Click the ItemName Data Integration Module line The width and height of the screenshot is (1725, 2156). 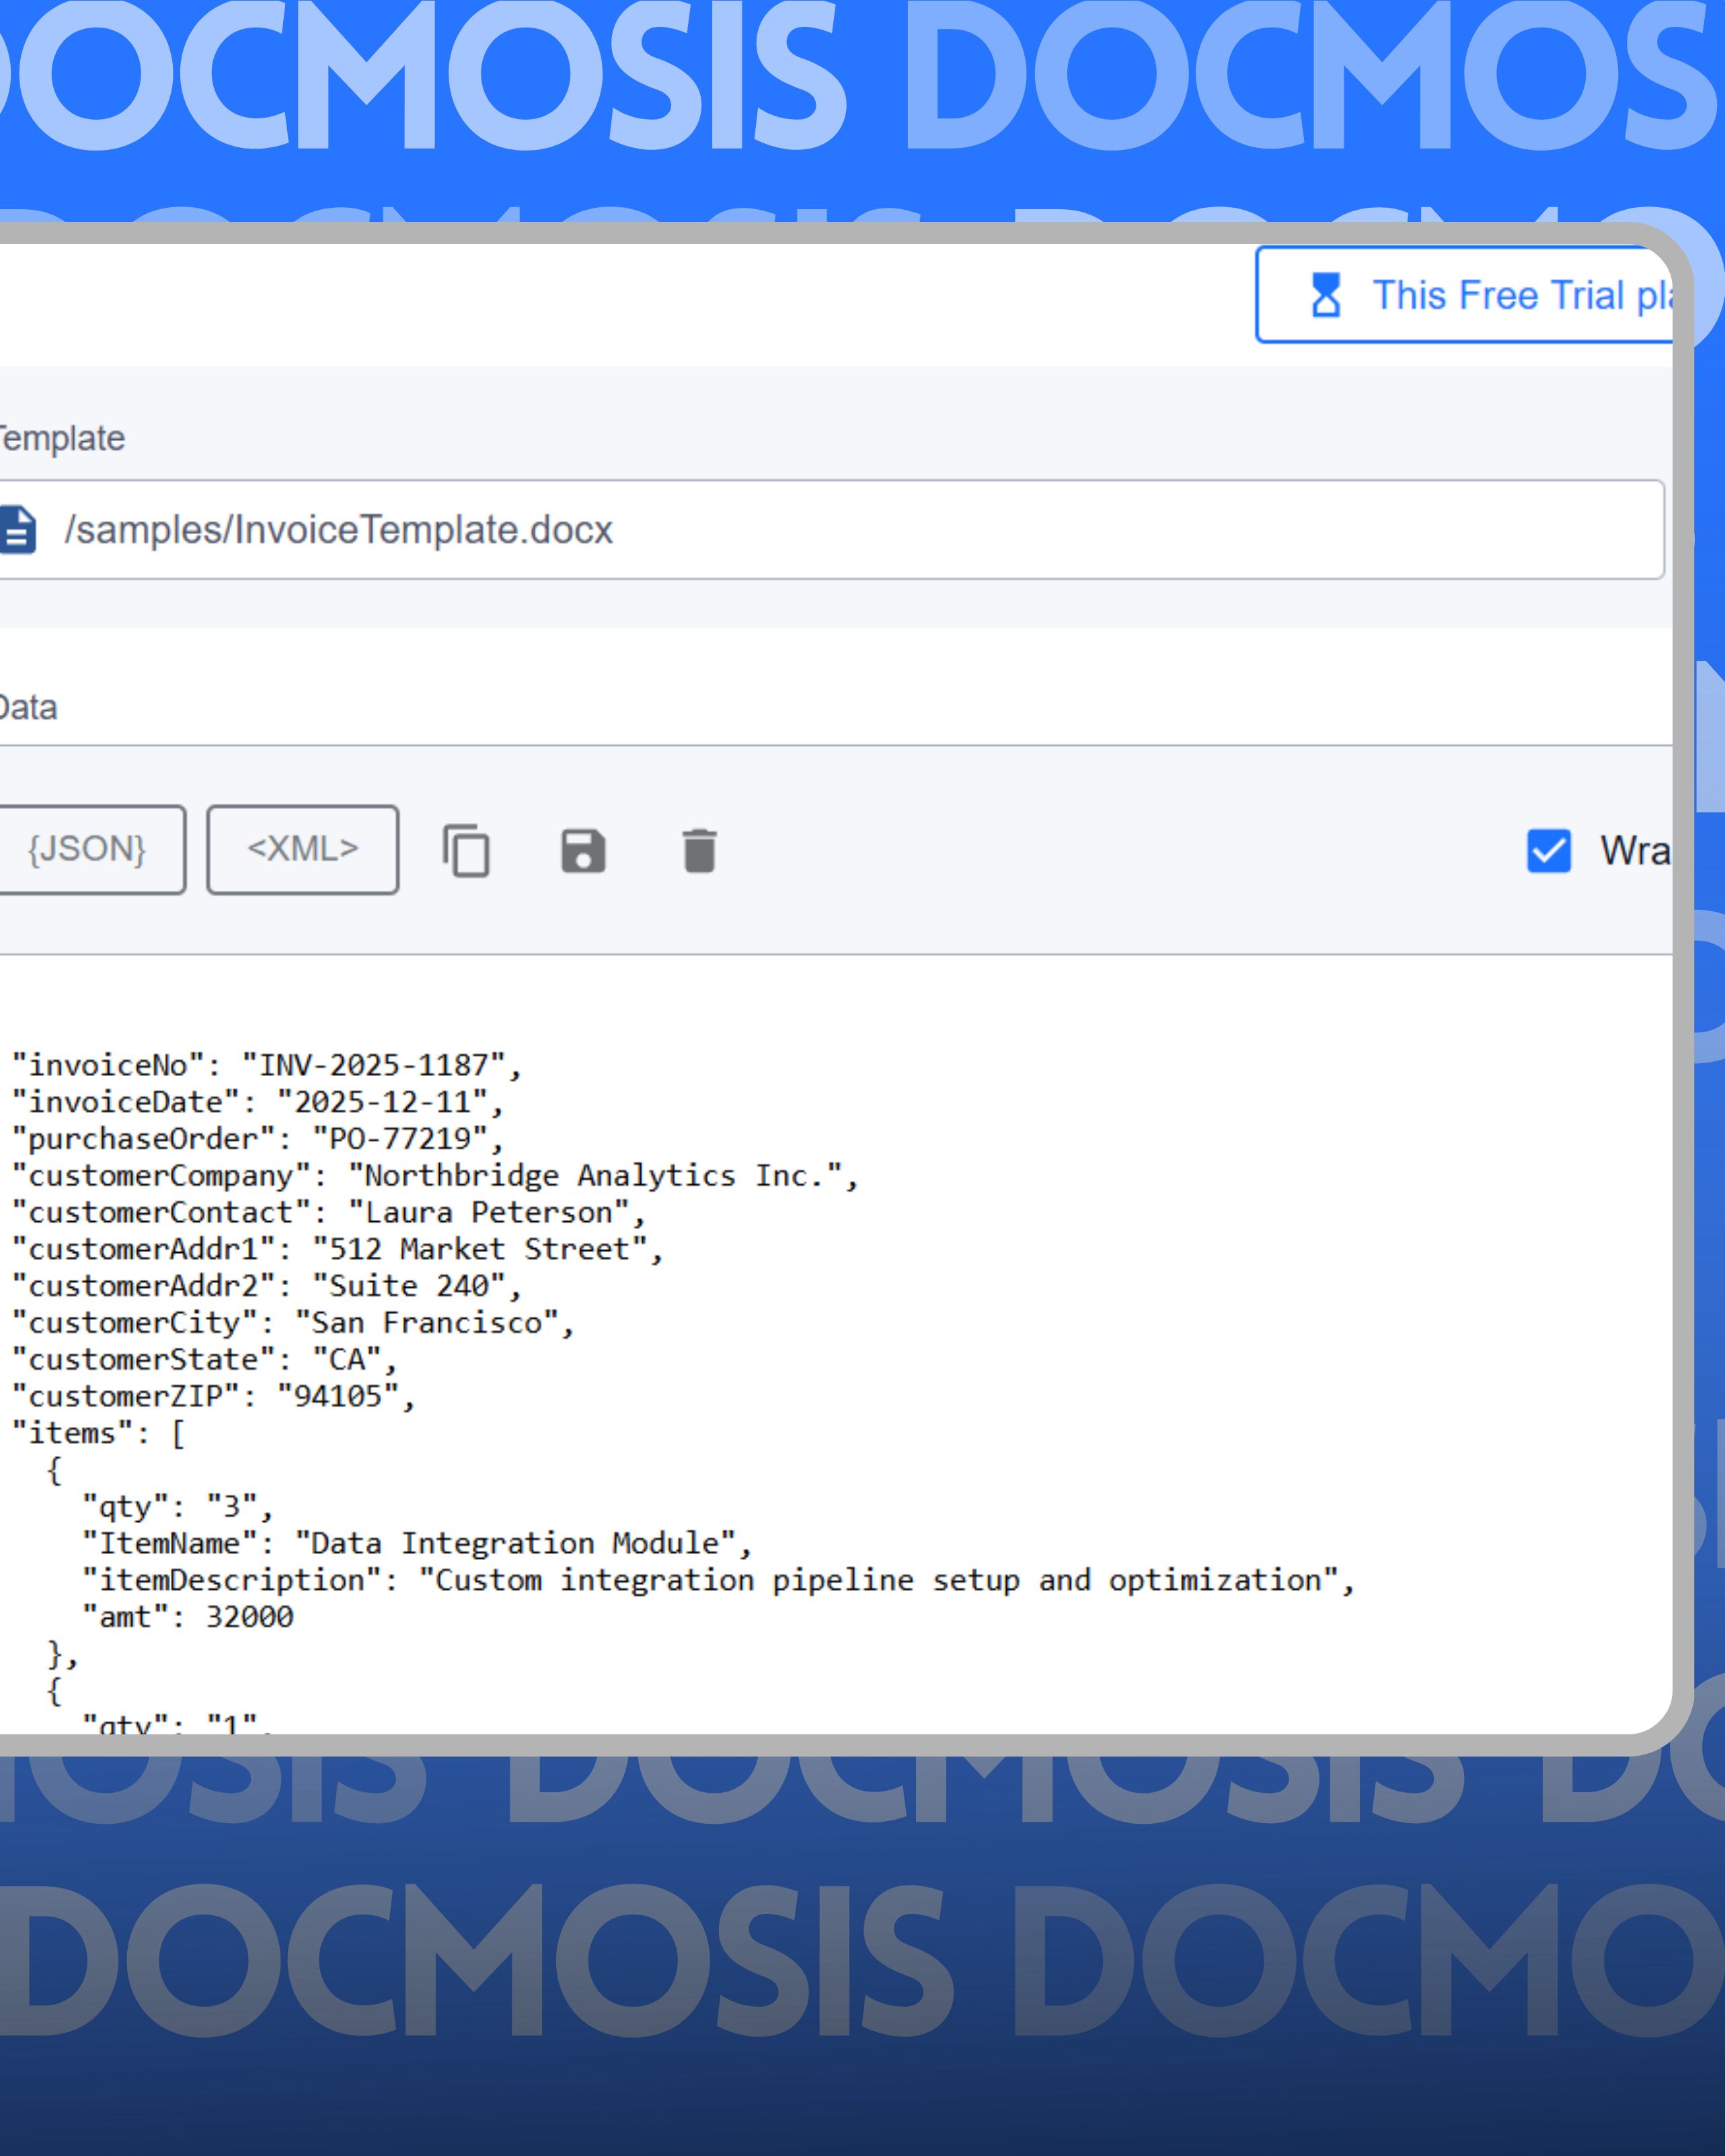point(416,1543)
